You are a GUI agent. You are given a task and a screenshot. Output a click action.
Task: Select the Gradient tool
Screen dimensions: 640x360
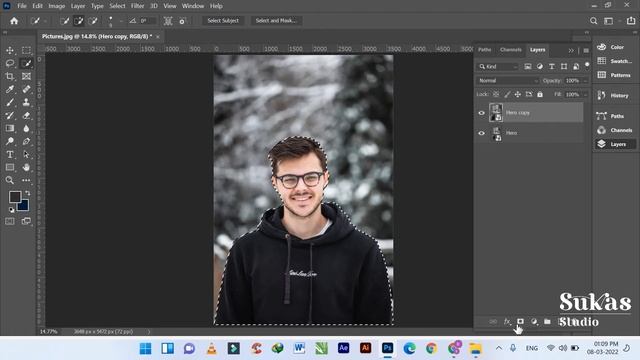point(10,128)
